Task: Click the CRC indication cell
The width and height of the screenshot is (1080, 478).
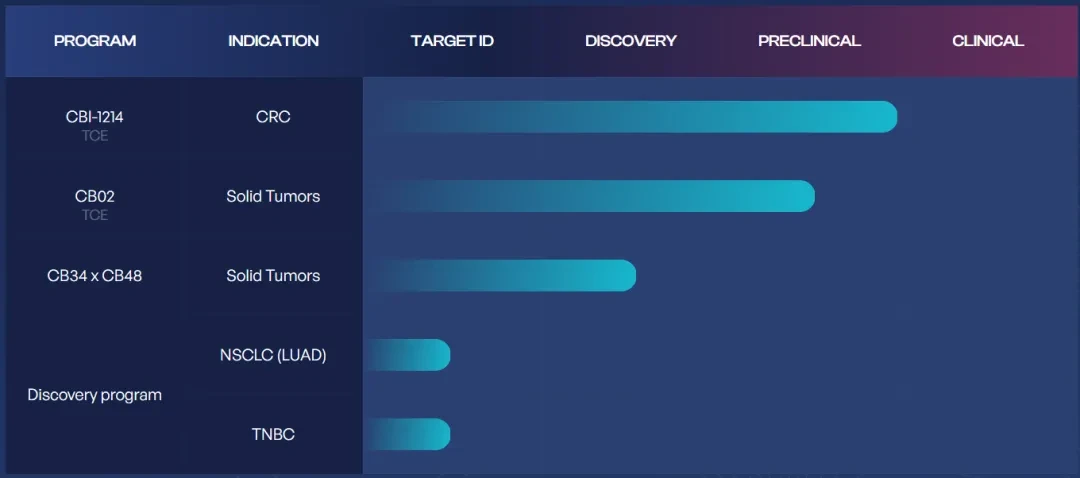Action: (x=273, y=117)
